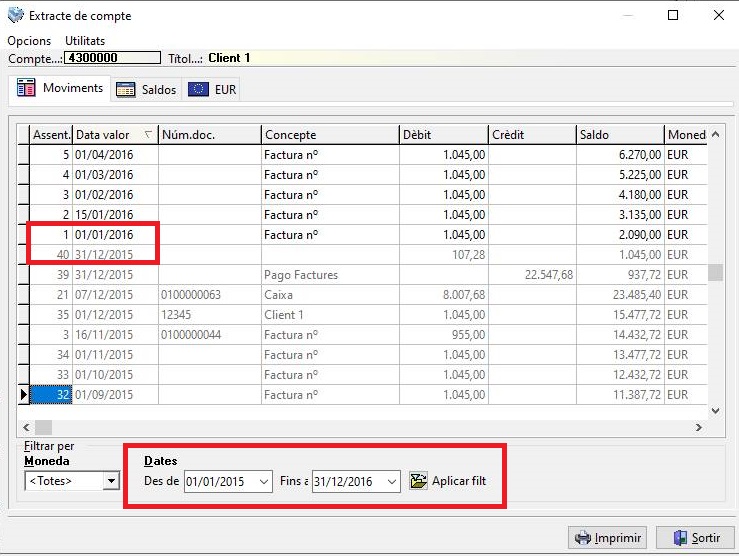Expand the Des de date picker
The height and width of the screenshot is (556, 739).
click(264, 482)
